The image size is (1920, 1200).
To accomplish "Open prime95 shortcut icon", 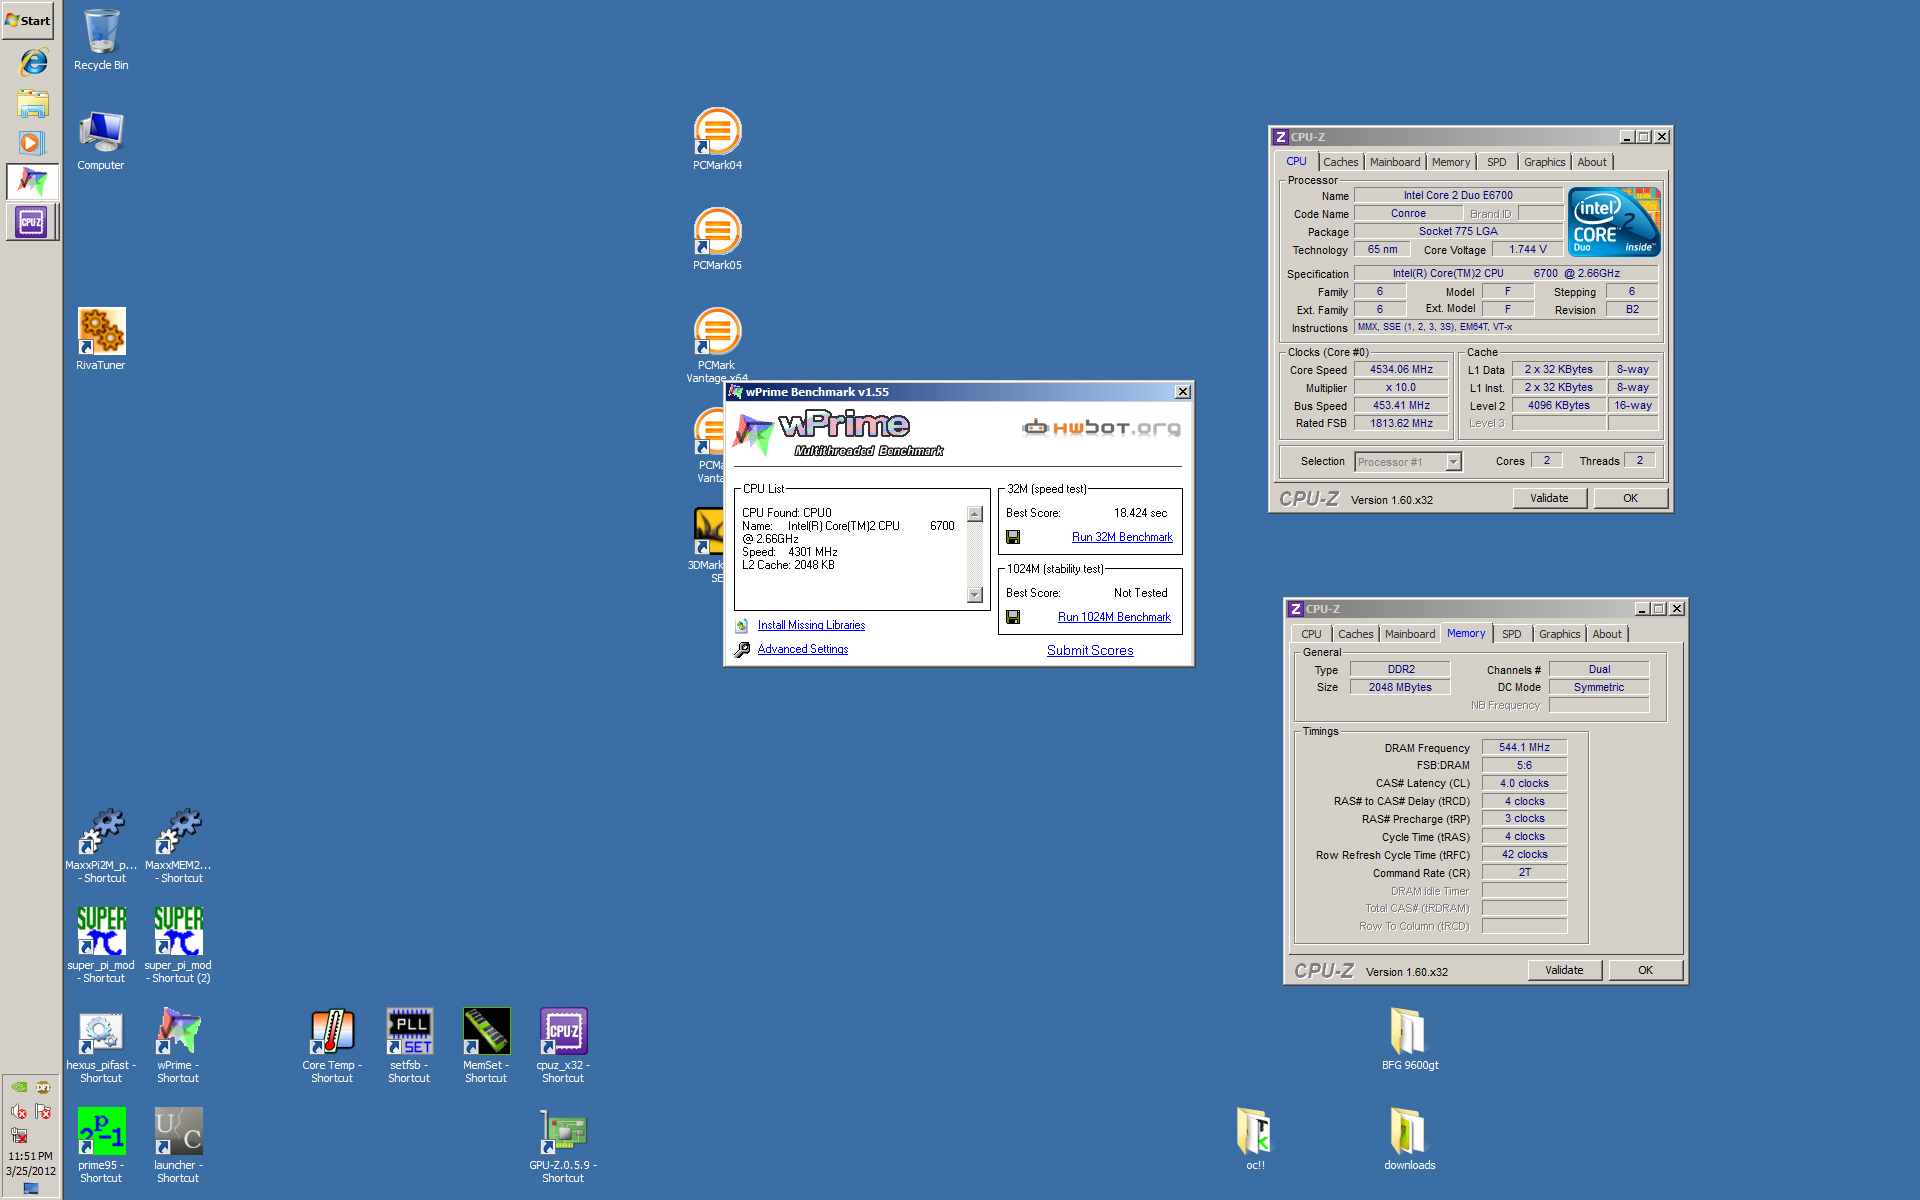I will pyautogui.click(x=101, y=1146).
